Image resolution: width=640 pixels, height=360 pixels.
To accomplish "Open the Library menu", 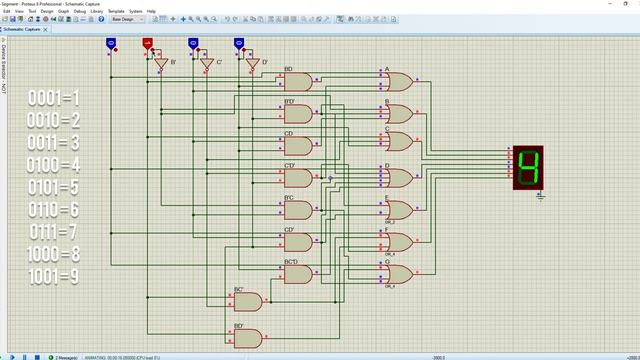I will (x=97, y=11).
